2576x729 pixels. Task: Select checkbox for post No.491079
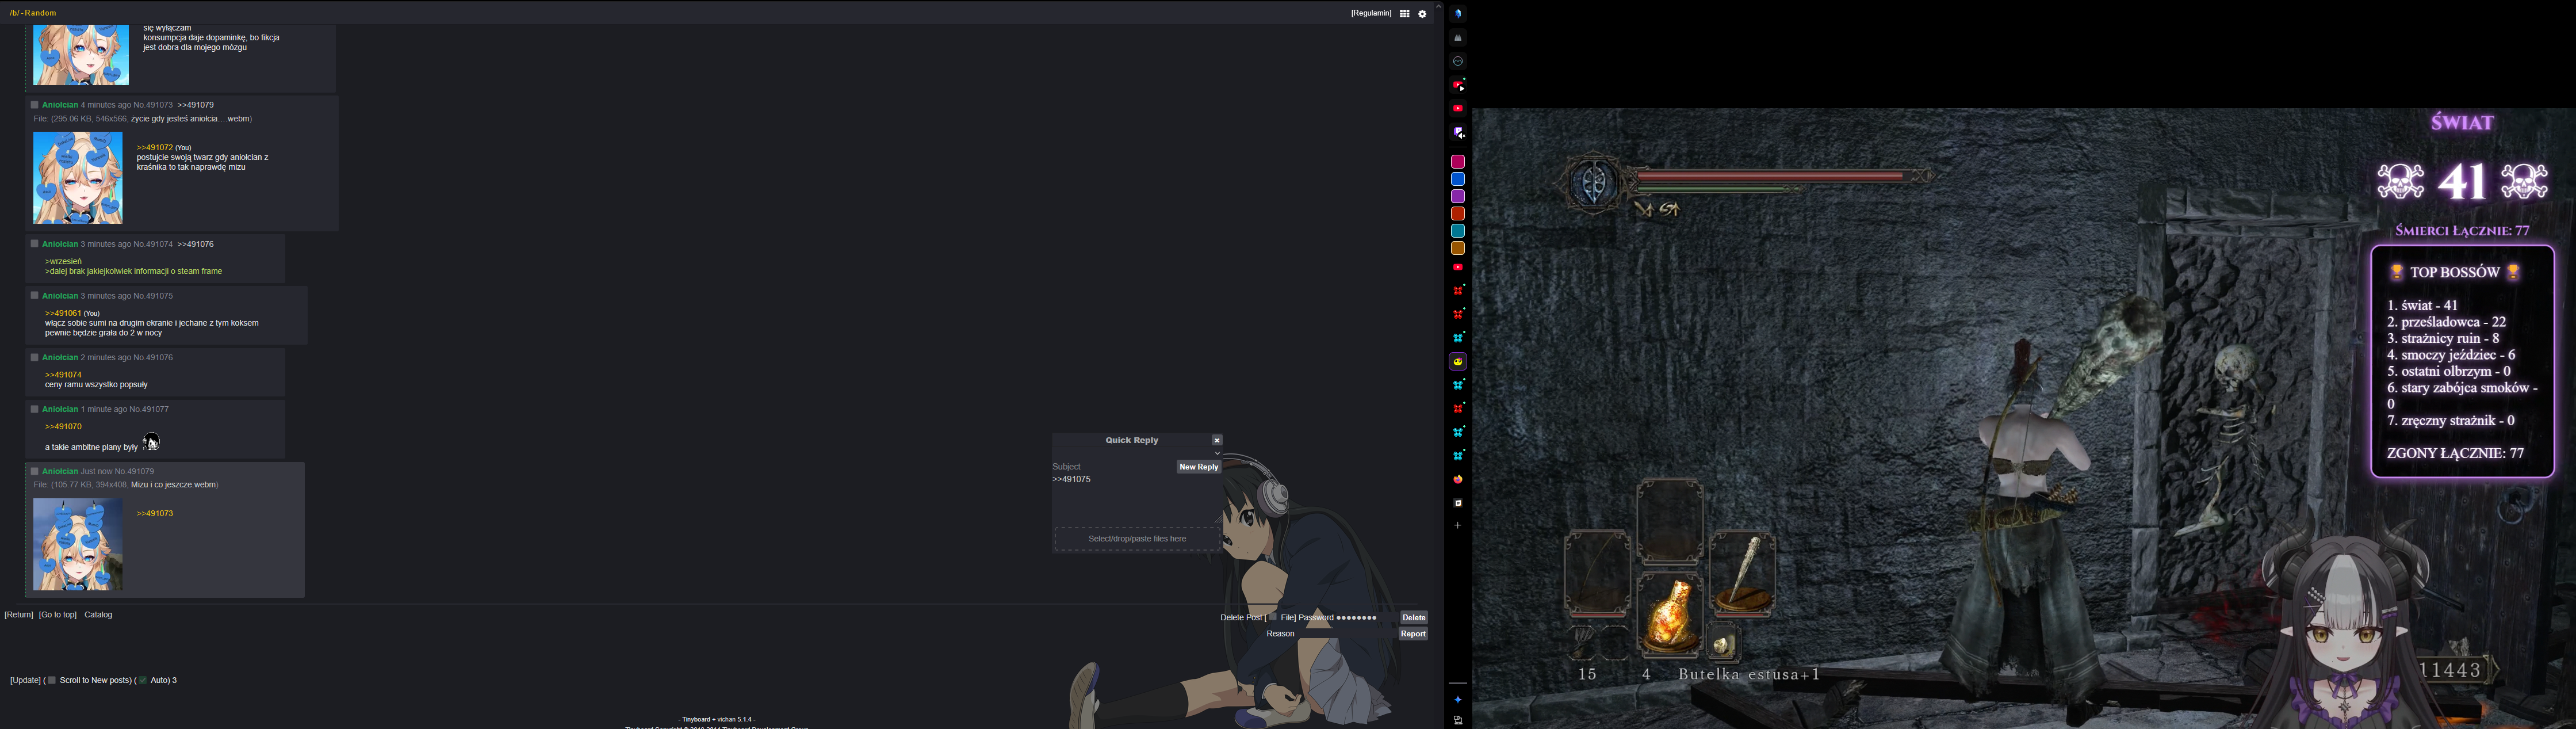[x=34, y=471]
